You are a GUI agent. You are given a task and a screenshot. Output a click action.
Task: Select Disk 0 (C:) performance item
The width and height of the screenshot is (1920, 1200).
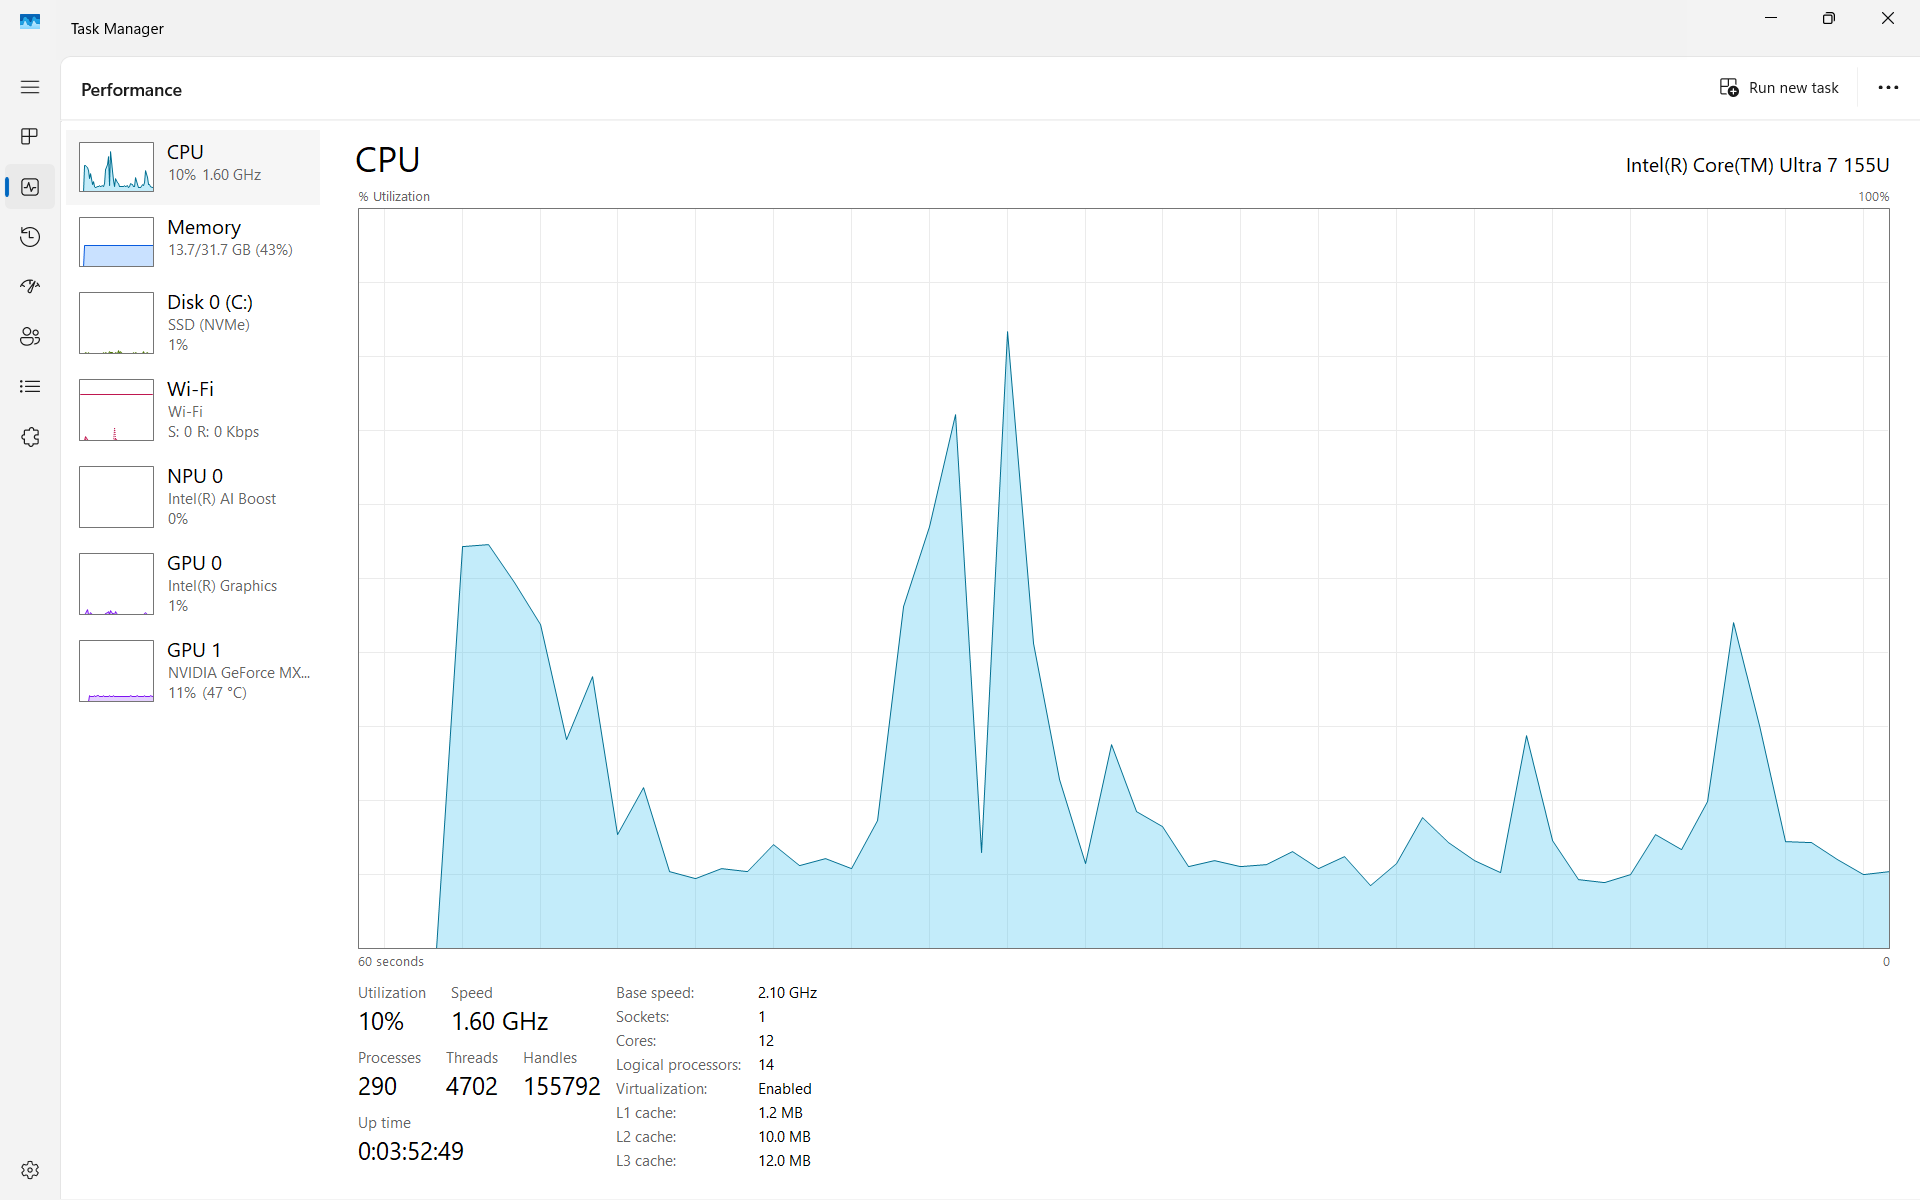[230, 322]
